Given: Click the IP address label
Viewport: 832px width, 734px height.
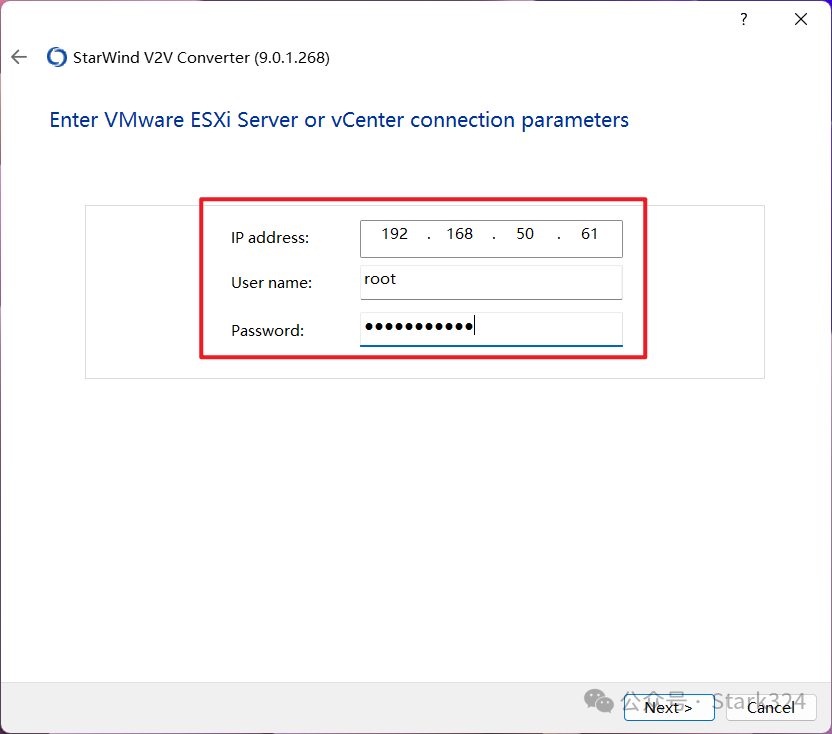Looking at the screenshot, I should (x=270, y=238).
